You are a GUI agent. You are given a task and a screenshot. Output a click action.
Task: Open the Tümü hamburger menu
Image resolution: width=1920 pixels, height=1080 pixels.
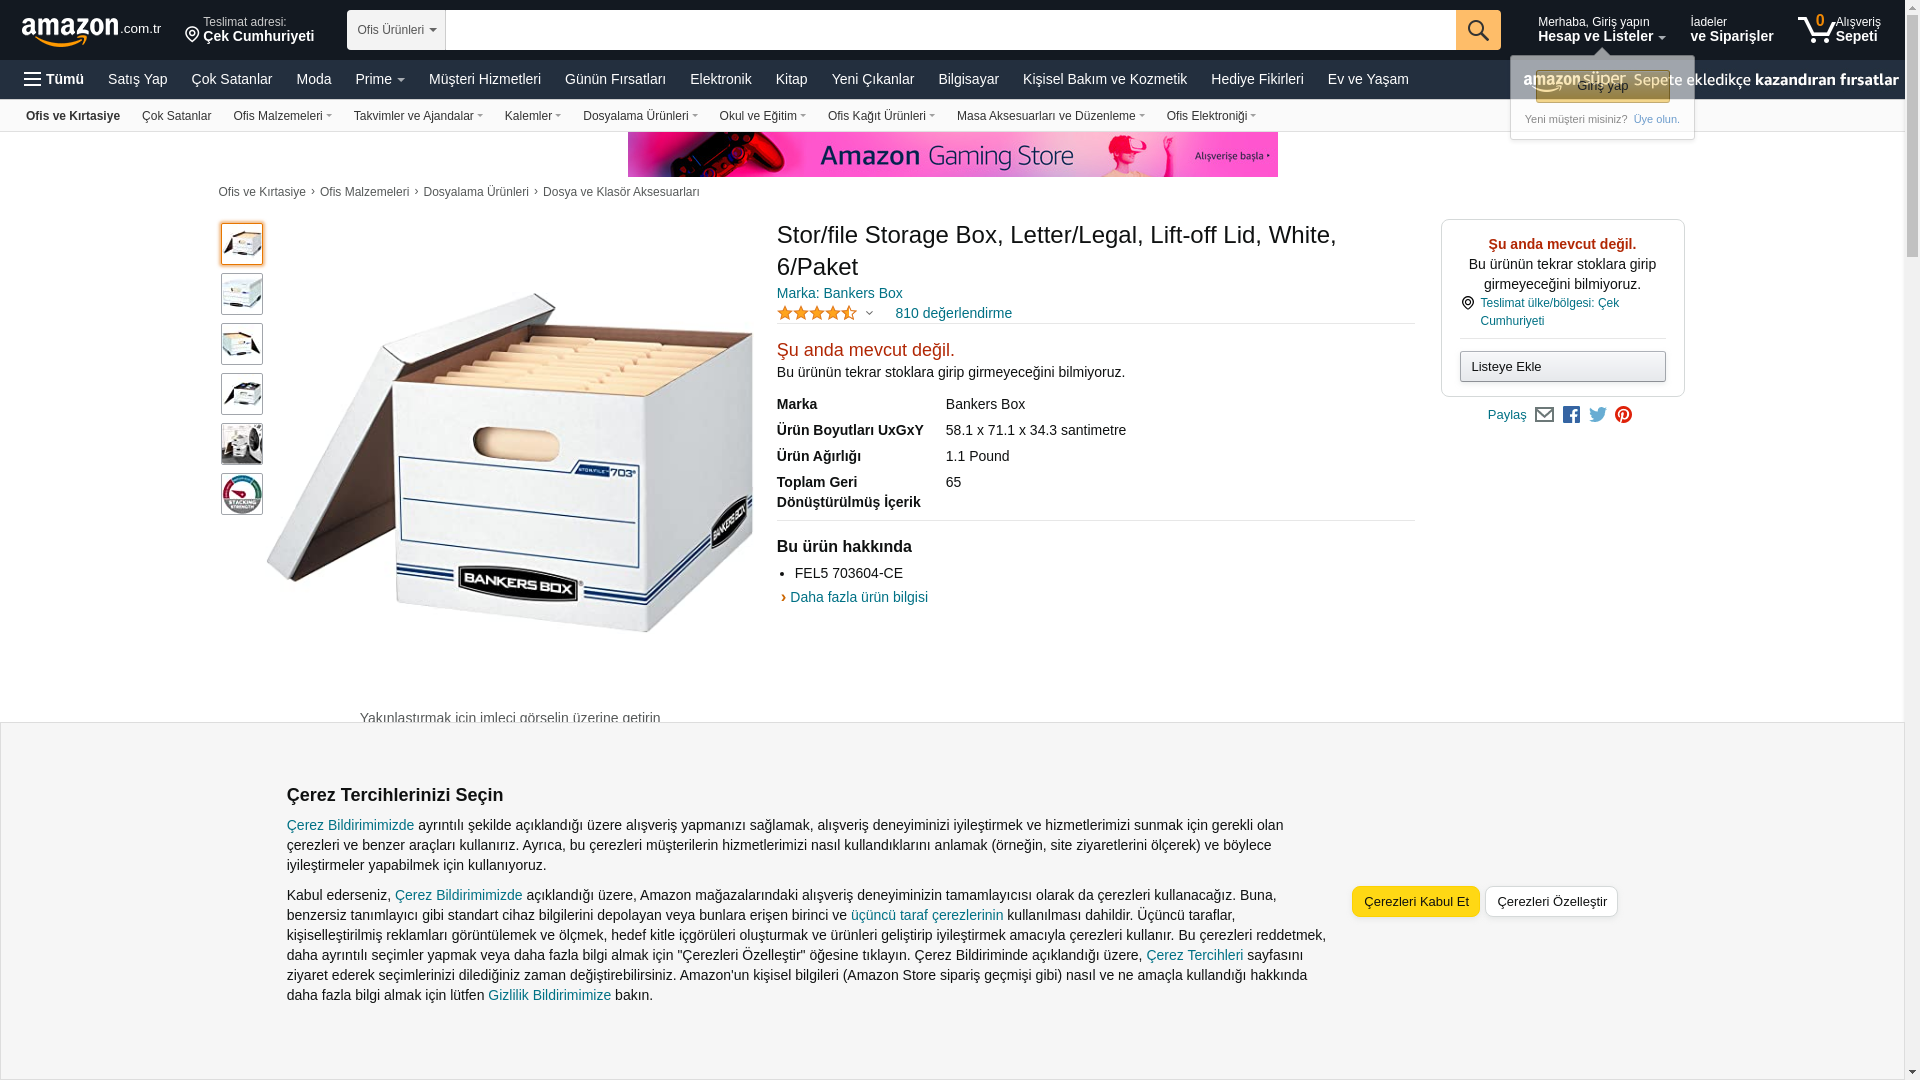[x=54, y=79]
